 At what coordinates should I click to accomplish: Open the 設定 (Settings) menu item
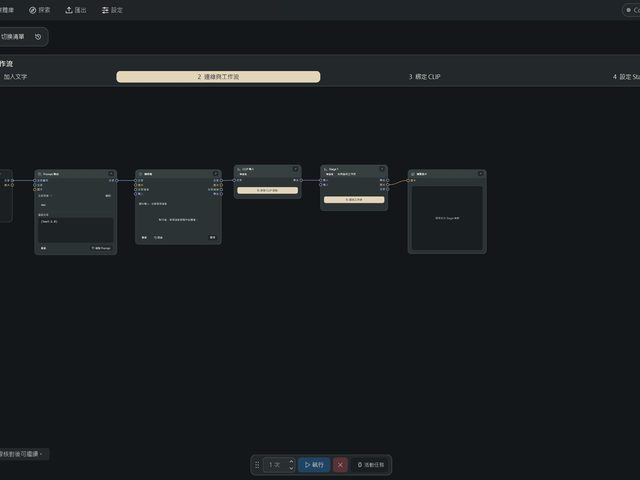coord(112,10)
